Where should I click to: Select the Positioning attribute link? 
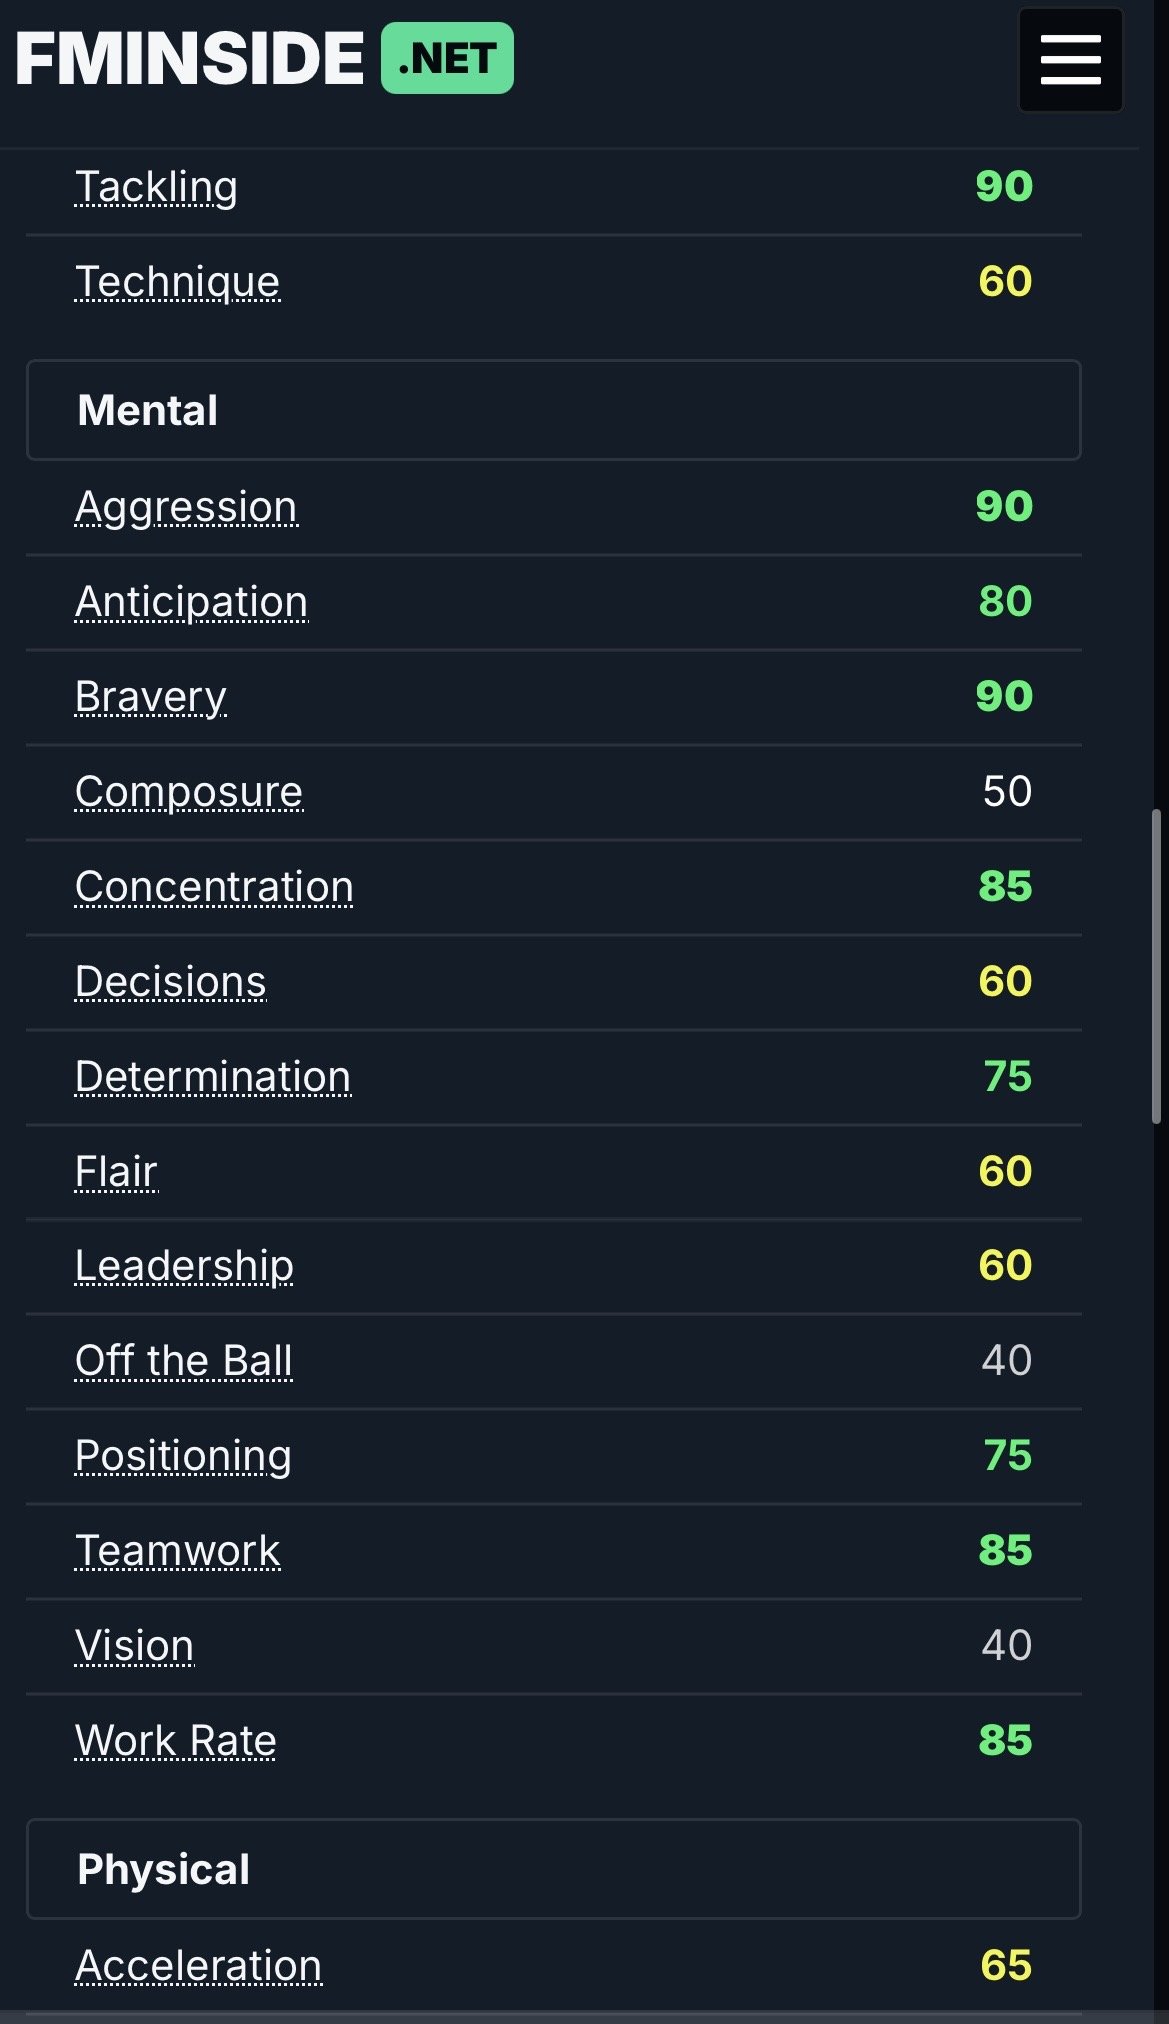(x=183, y=1456)
